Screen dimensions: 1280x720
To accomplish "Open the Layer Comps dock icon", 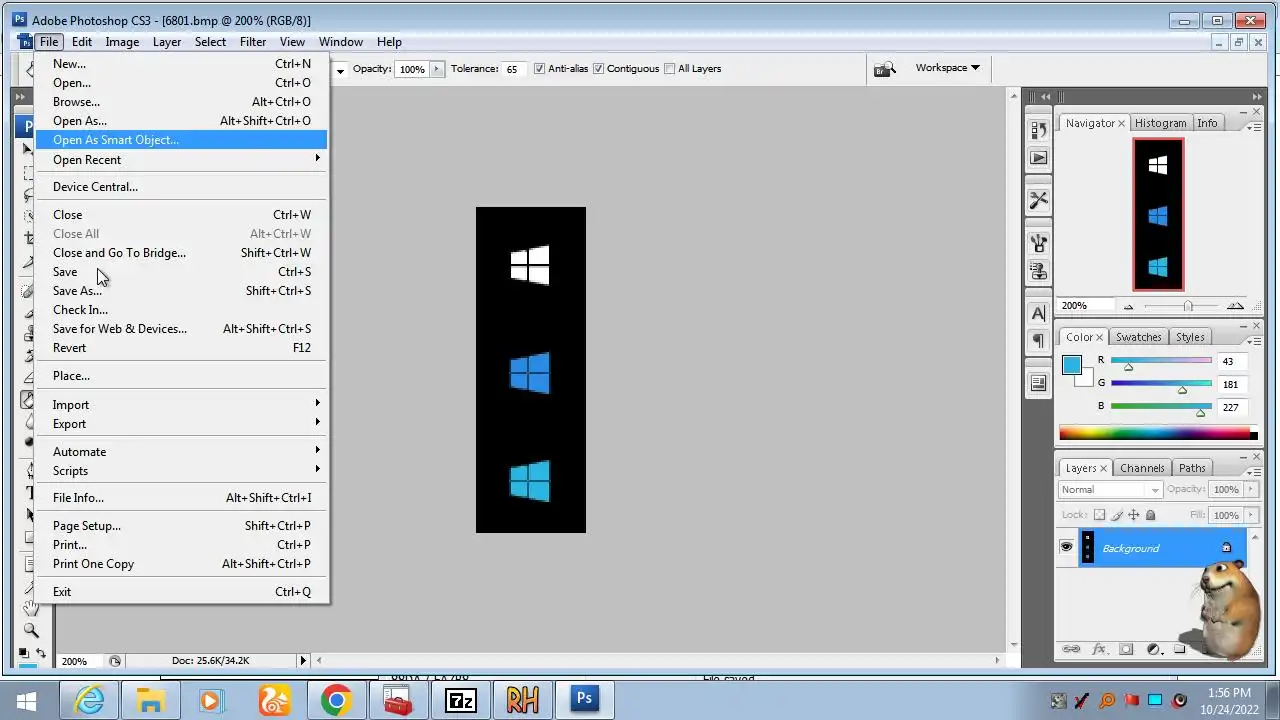I will point(1039,383).
